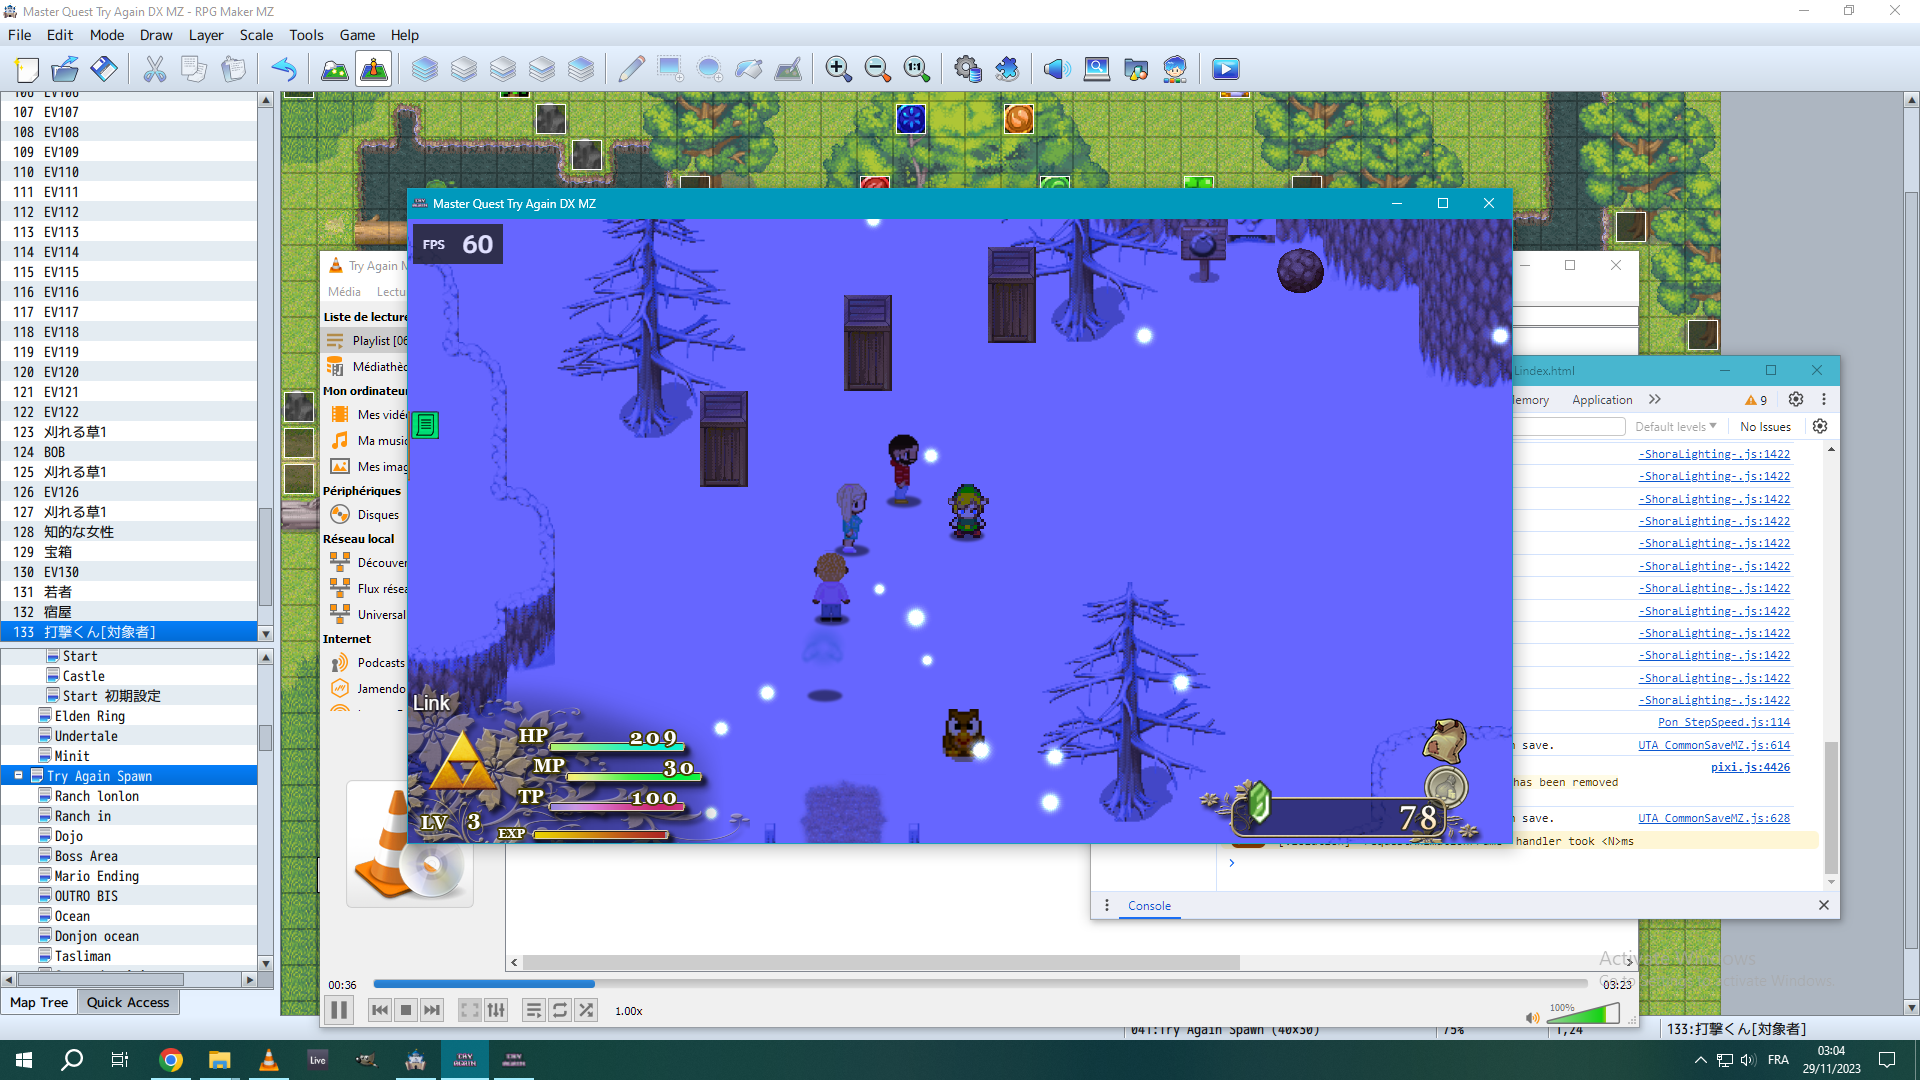The width and height of the screenshot is (1920, 1080).
Task: Select the Rectangle drawing tool
Action: point(670,69)
